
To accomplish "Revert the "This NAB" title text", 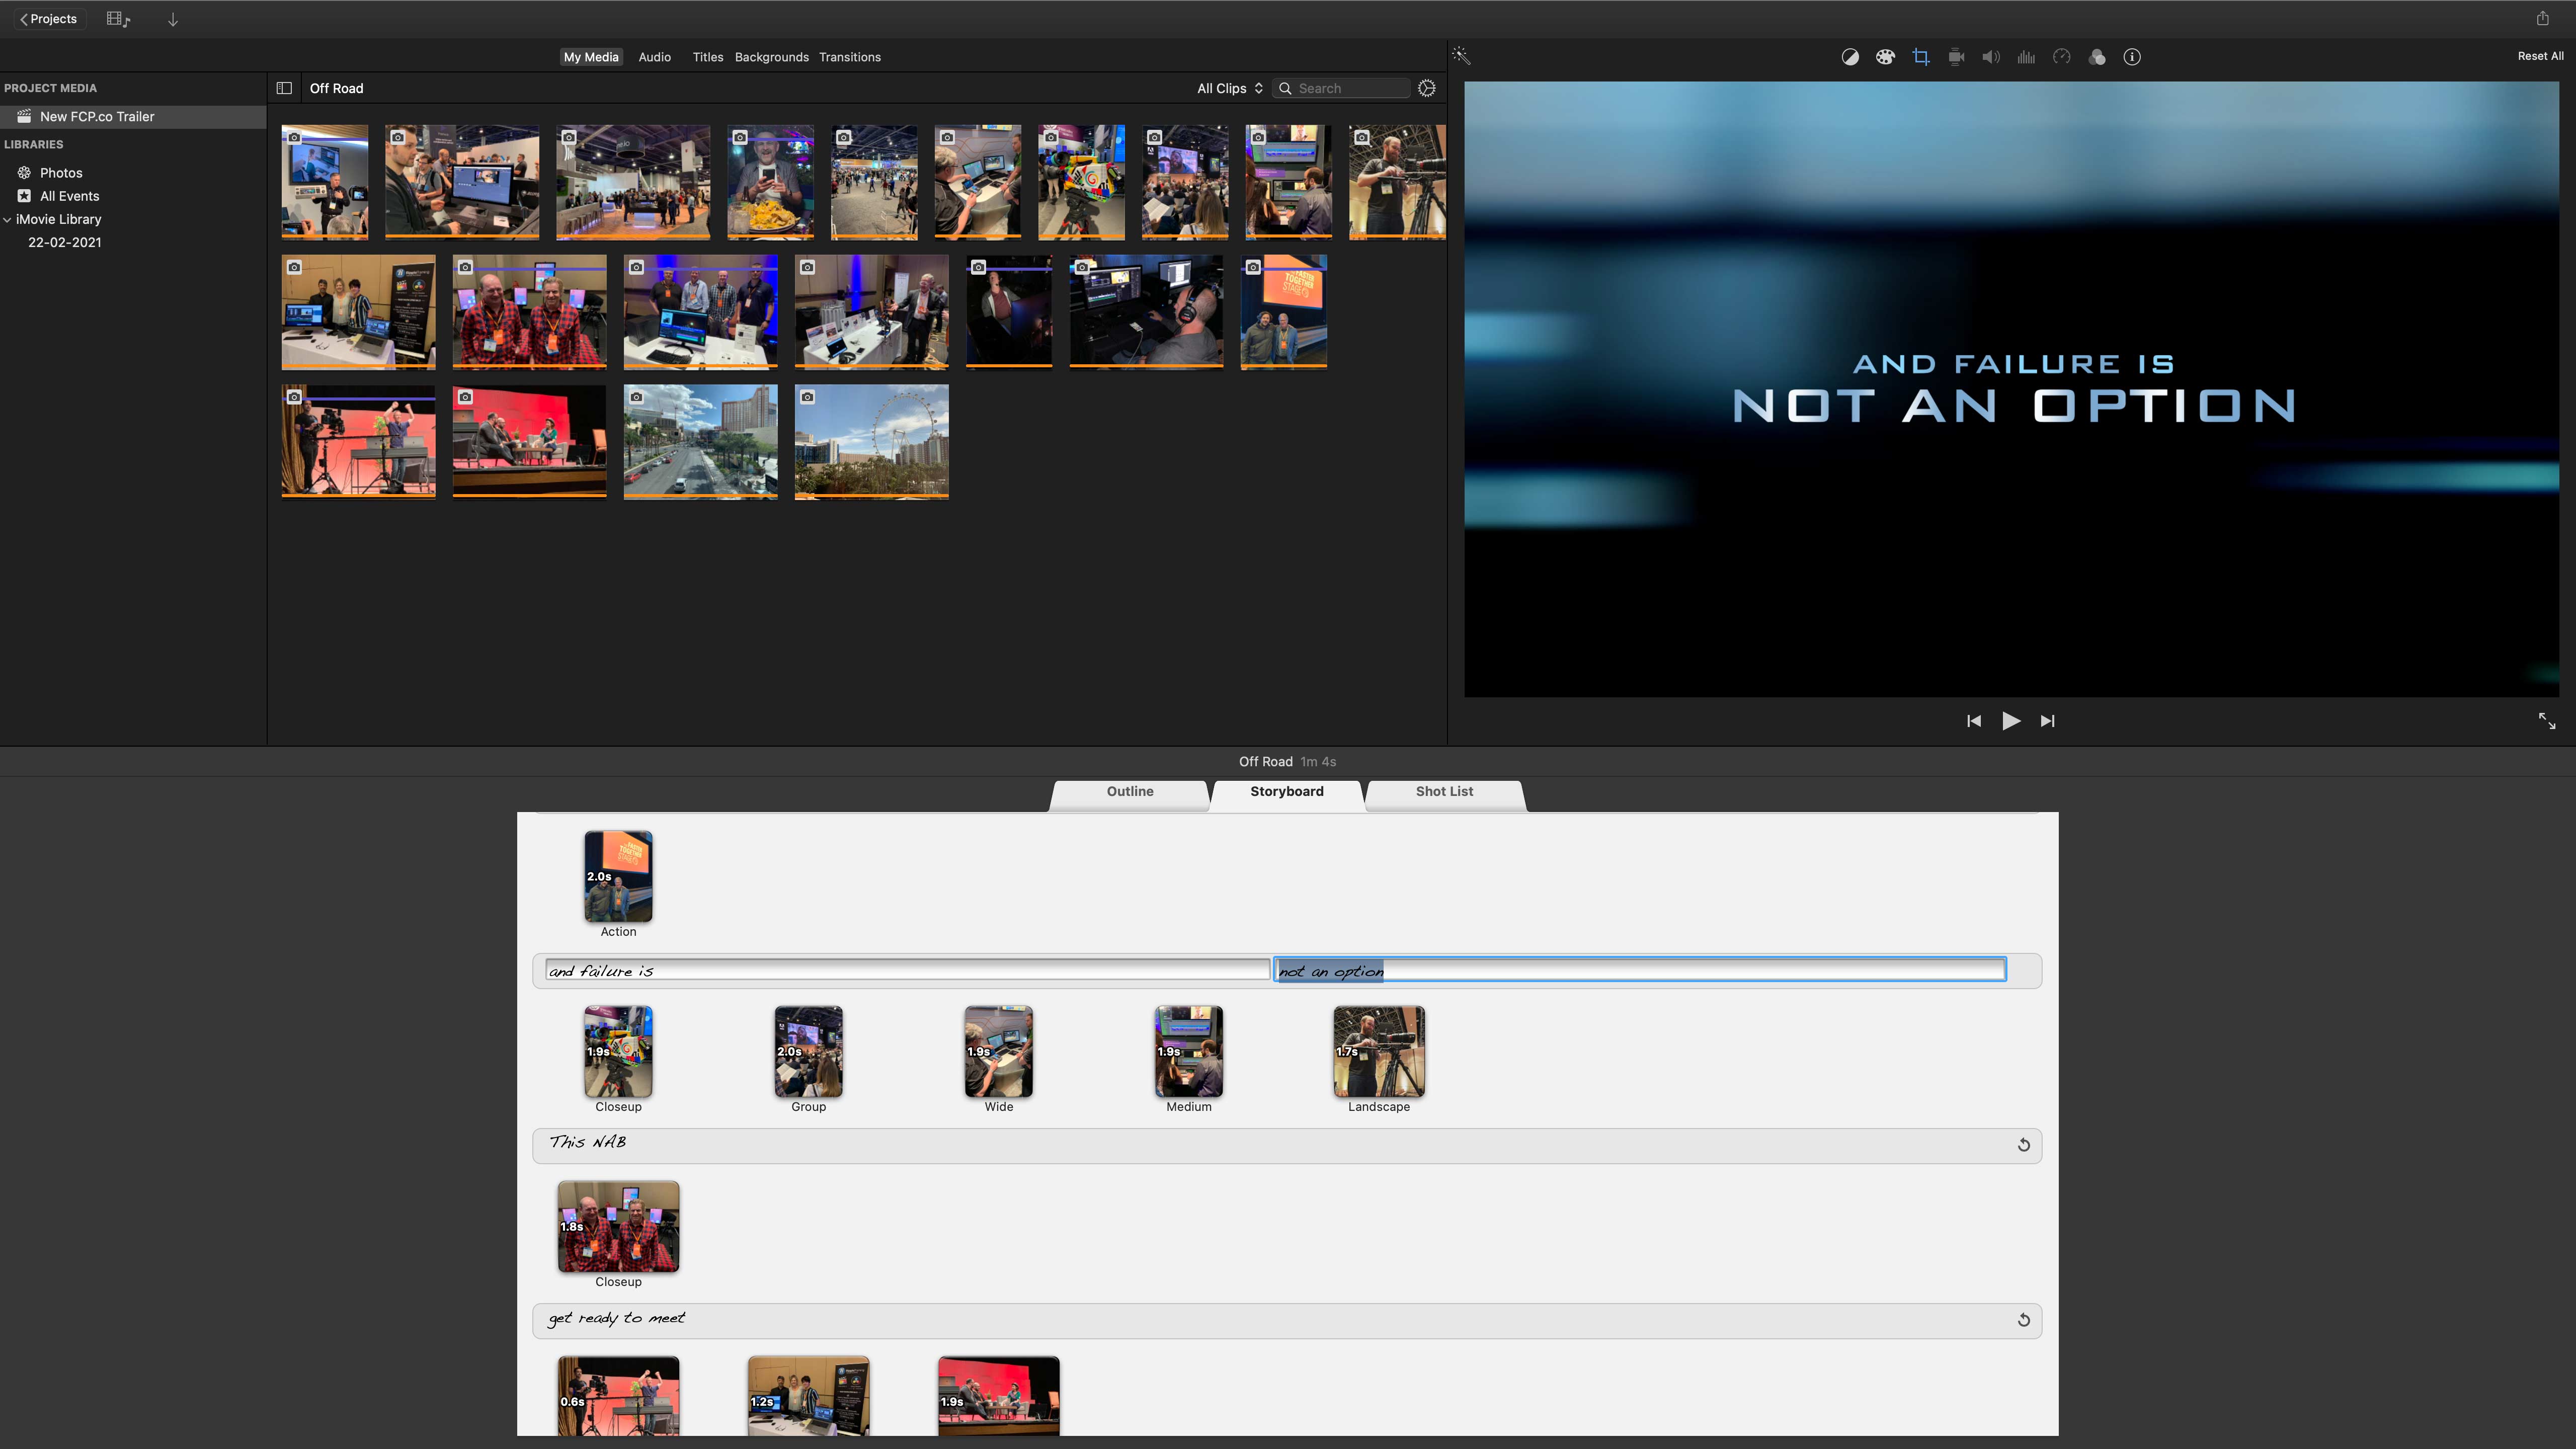I will [2023, 1145].
